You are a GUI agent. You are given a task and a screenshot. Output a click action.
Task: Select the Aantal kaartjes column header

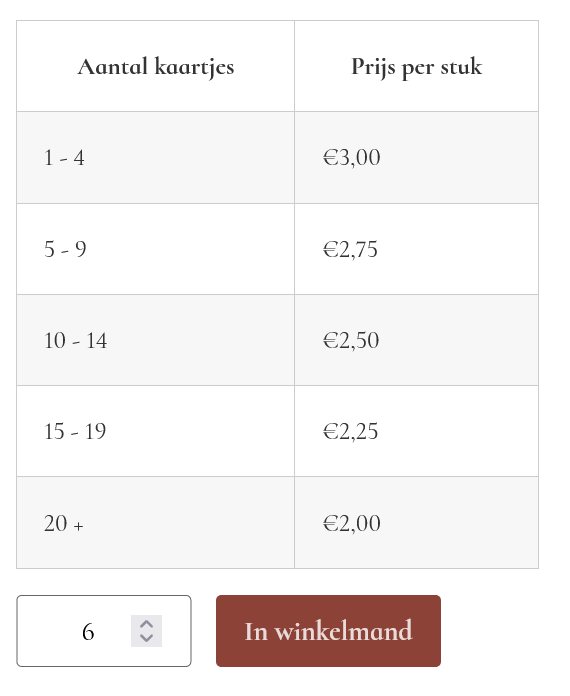point(155,66)
